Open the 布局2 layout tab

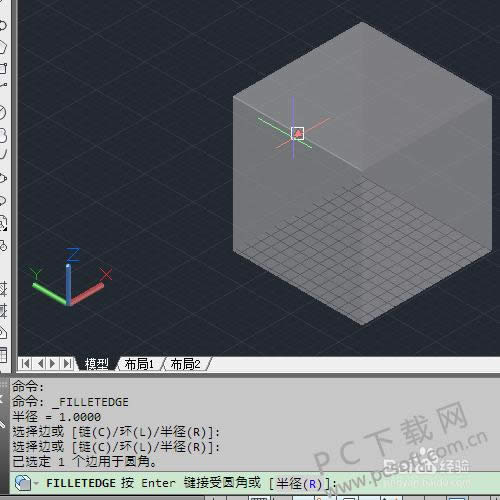click(185, 364)
